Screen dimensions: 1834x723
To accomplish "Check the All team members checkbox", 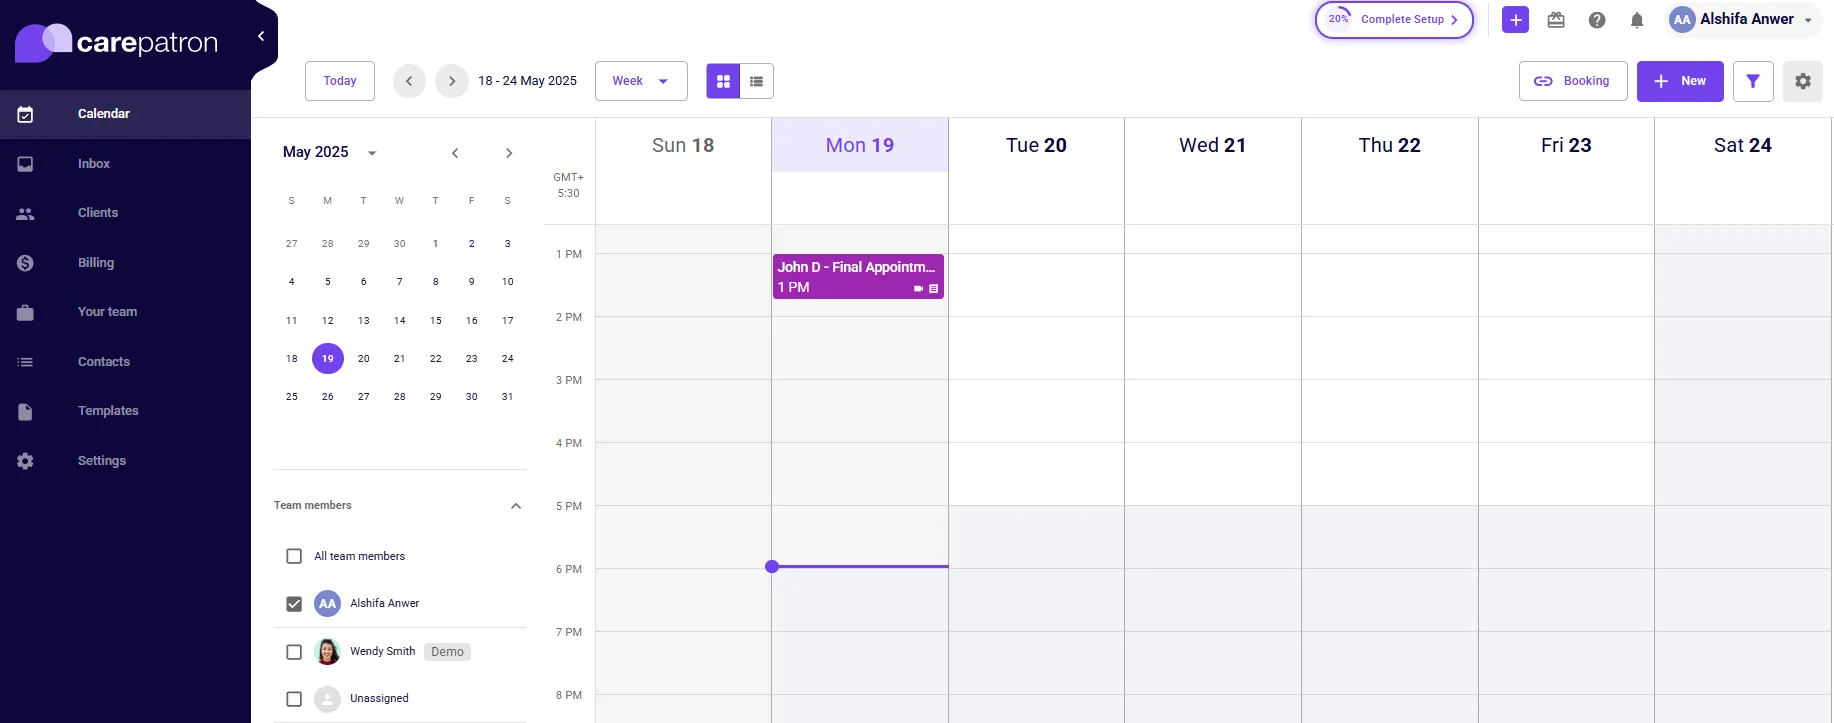I will click(x=294, y=556).
